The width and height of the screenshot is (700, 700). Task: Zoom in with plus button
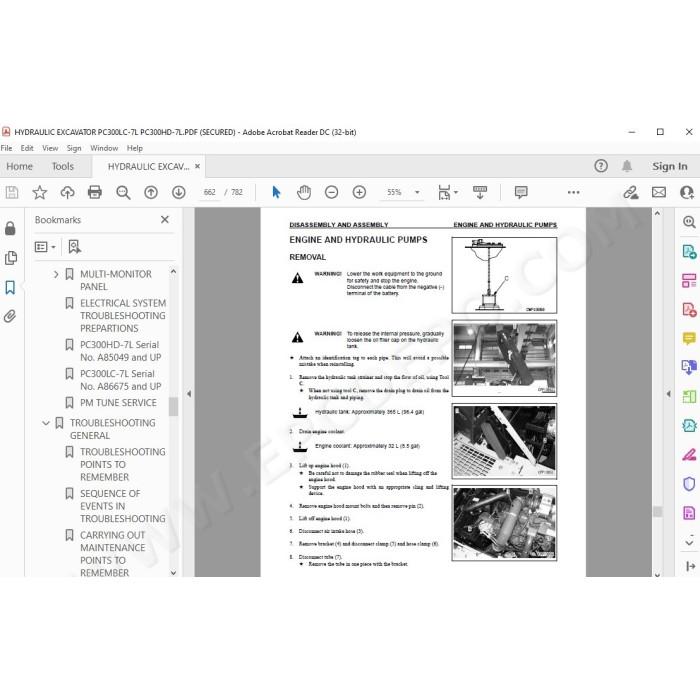point(359,192)
